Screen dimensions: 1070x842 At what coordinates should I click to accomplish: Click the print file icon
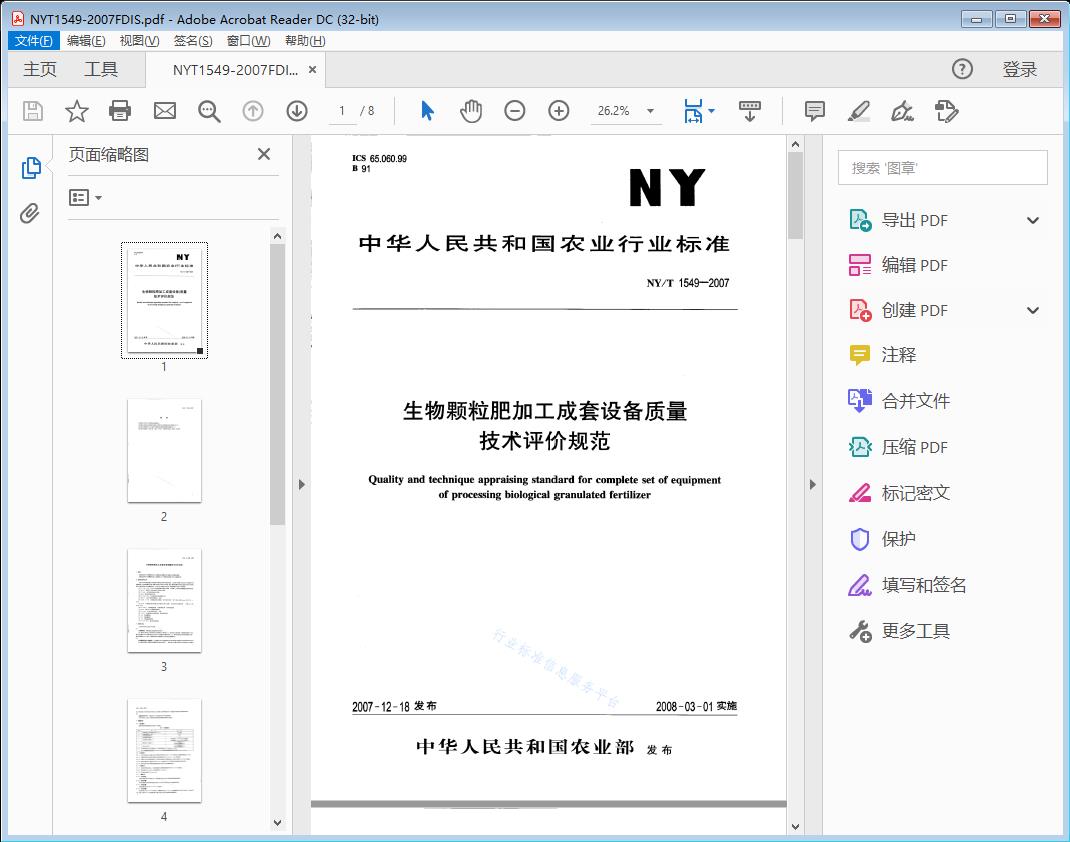click(x=120, y=111)
